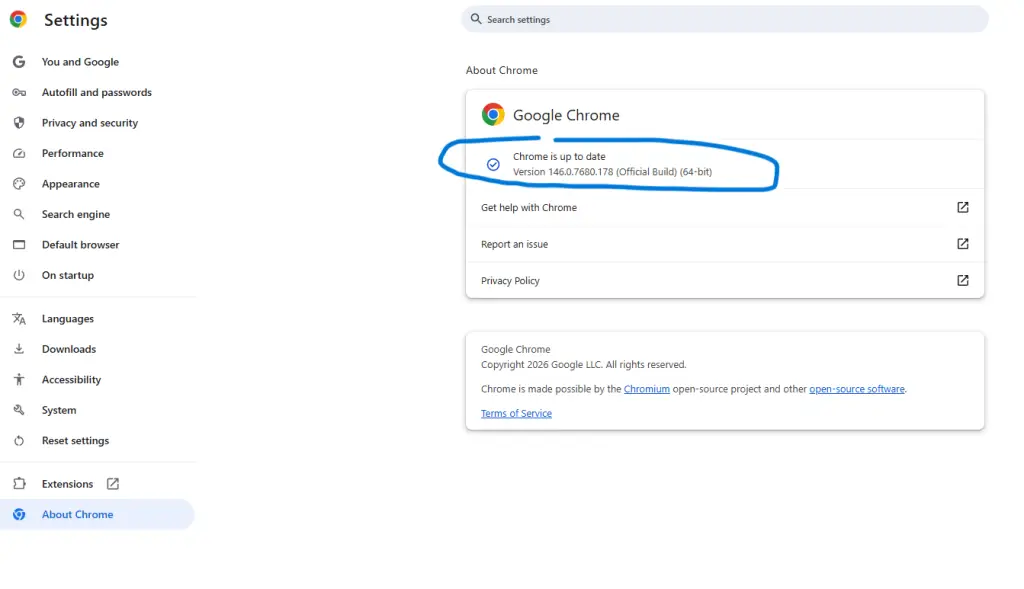Click the blue checkmark update status icon
The image size is (1024, 589).
click(x=493, y=165)
